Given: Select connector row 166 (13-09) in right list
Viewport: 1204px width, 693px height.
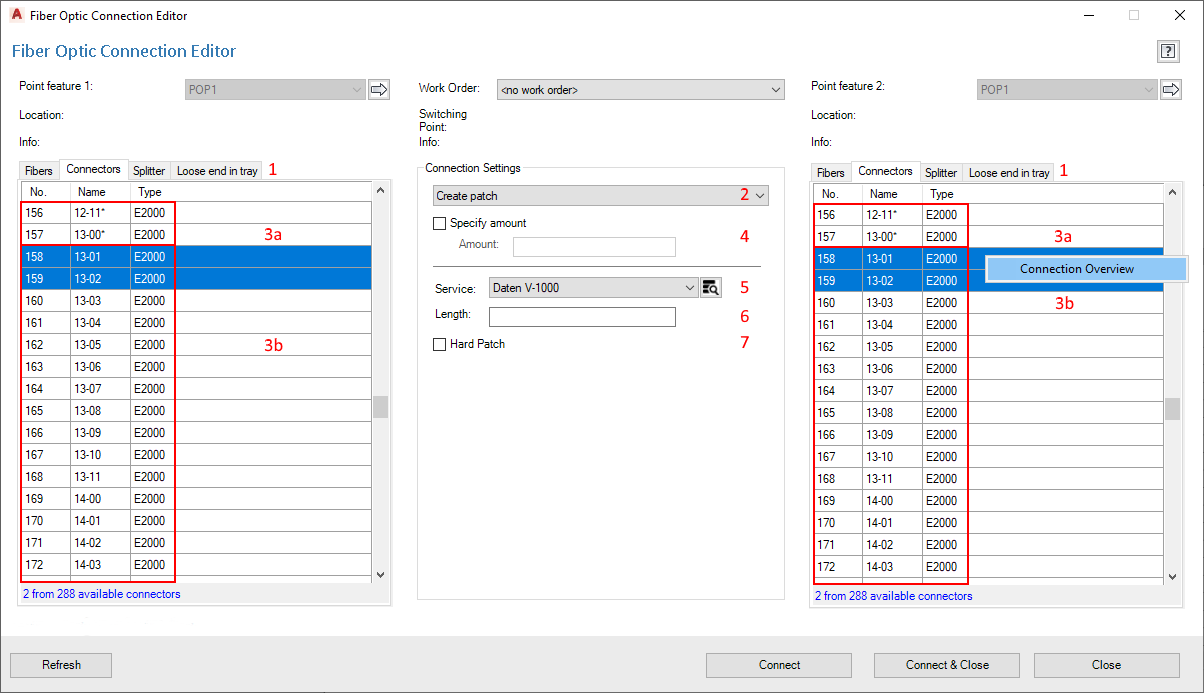Looking at the screenshot, I should (988, 435).
